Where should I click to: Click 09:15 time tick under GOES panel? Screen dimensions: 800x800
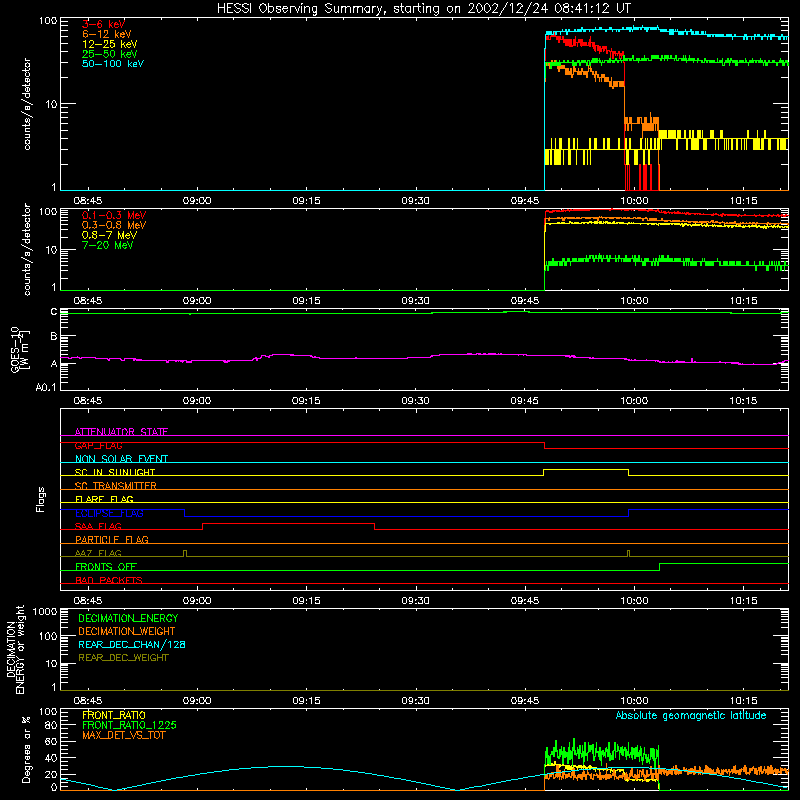(x=306, y=401)
